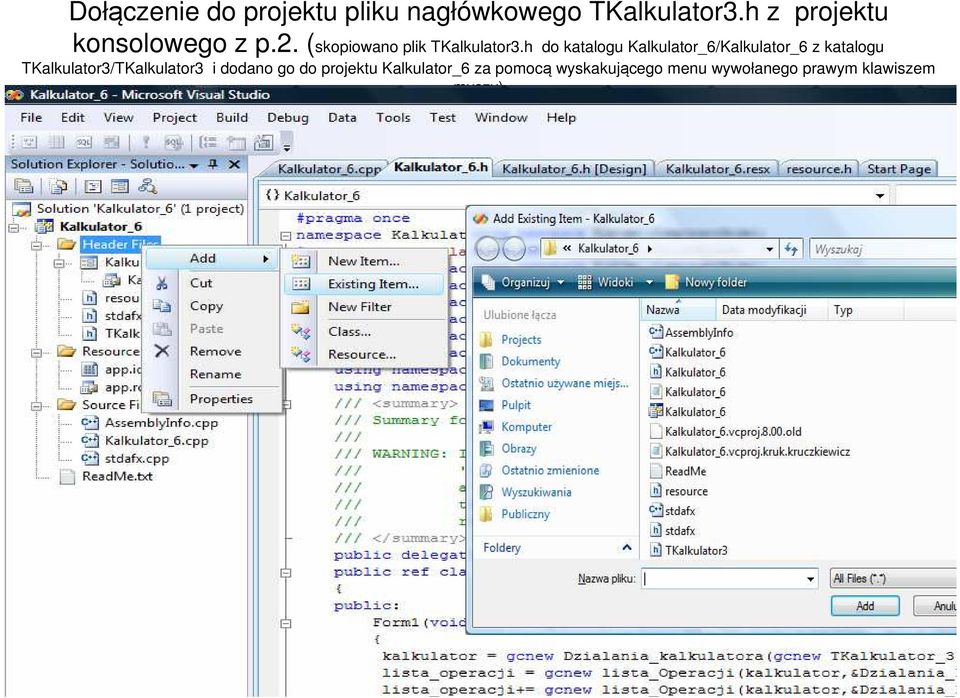Open Properties from the context menu
Image resolution: width=960 pixels, height=698 pixels.
coord(221,399)
